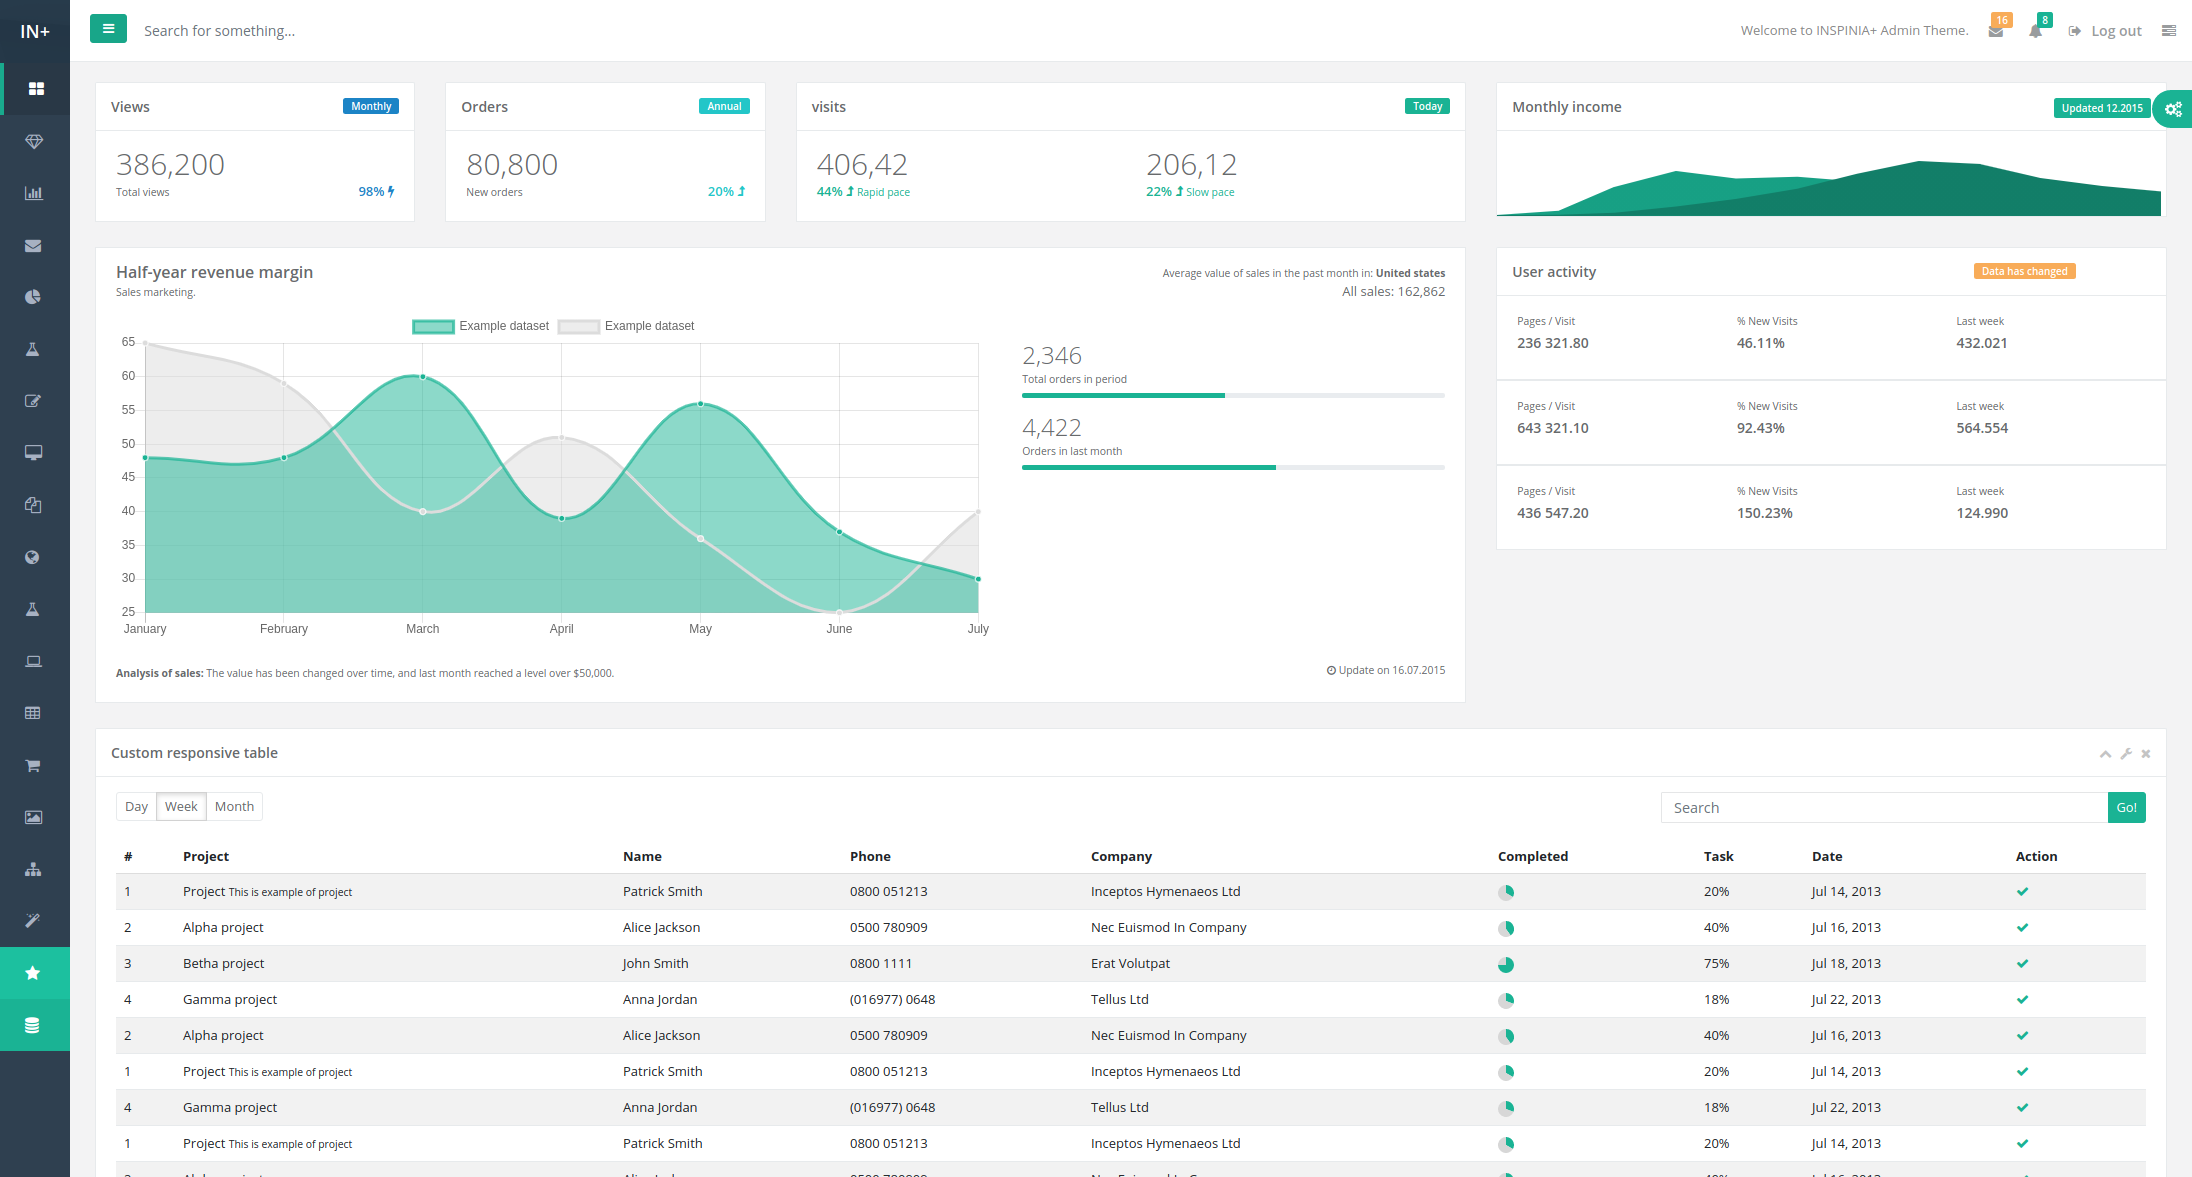Open the table grid sidebar icon
Screen dimensions: 2192x1177
tap(33, 713)
